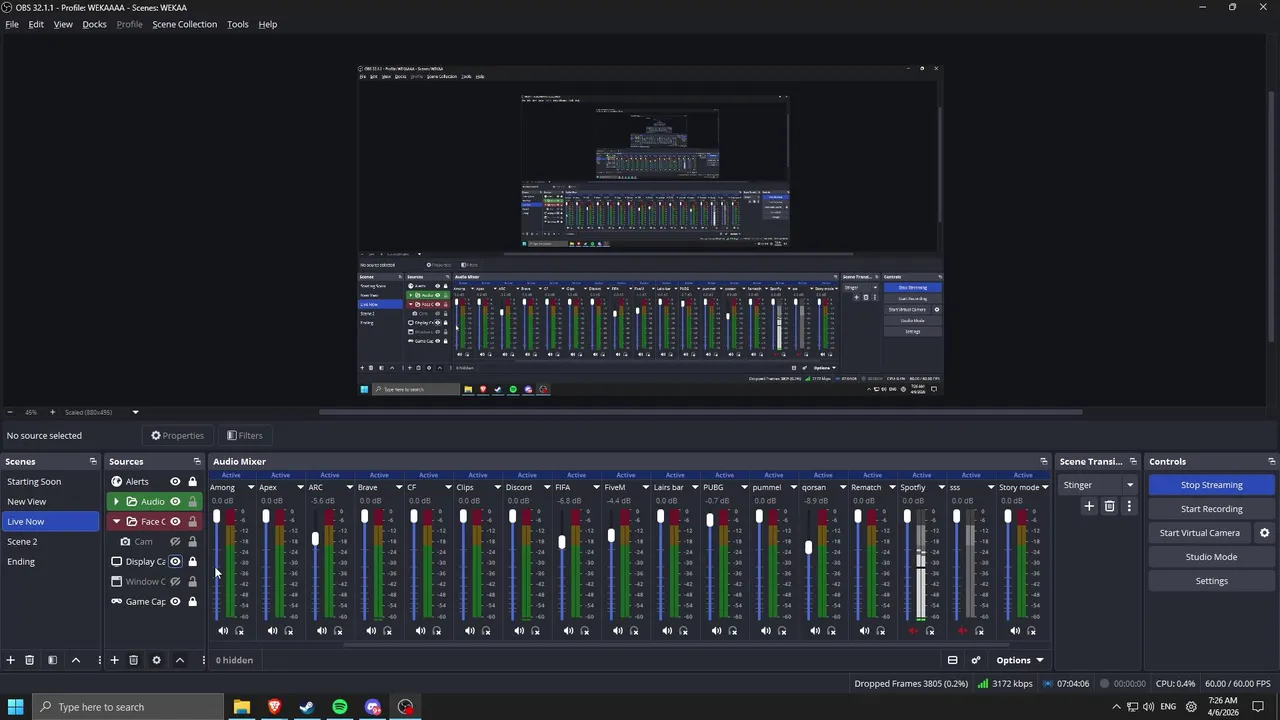The height and width of the screenshot is (720, 1280).
Task: Open Virtual Camera settings gear
Action: pos(1264,533)
